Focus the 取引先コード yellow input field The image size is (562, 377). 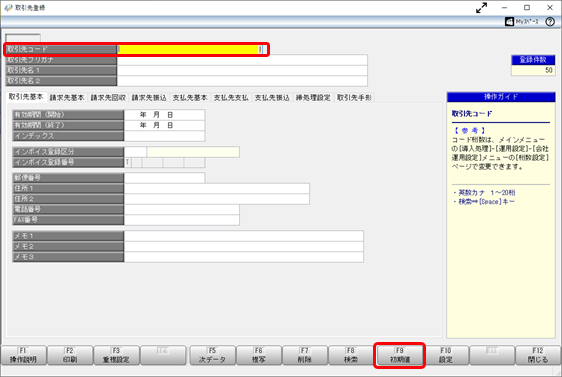[x=188, y=49]
